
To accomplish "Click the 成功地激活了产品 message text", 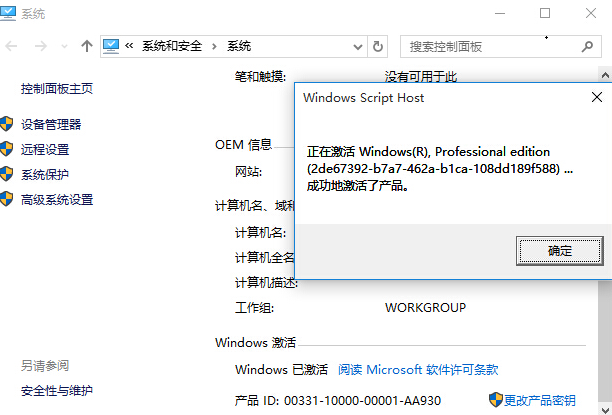I will (358, 185).
